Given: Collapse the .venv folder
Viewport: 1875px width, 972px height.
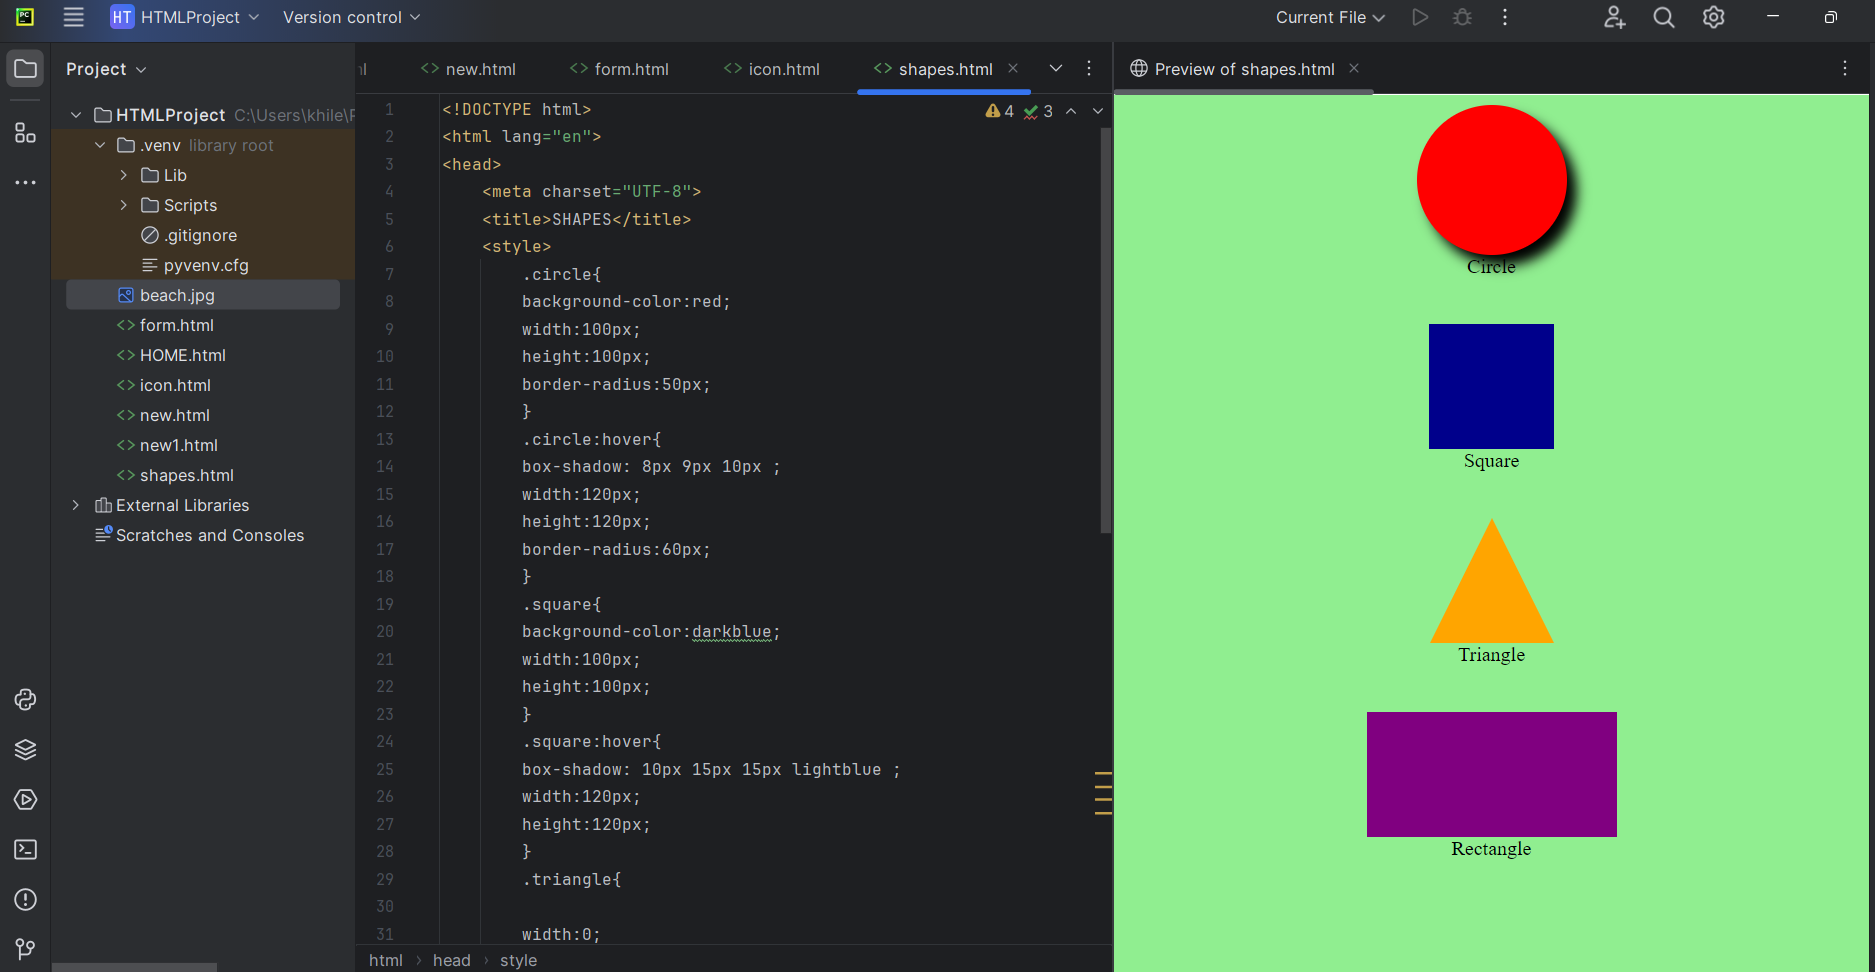Looking at the screenshot, I should (100, 145).
